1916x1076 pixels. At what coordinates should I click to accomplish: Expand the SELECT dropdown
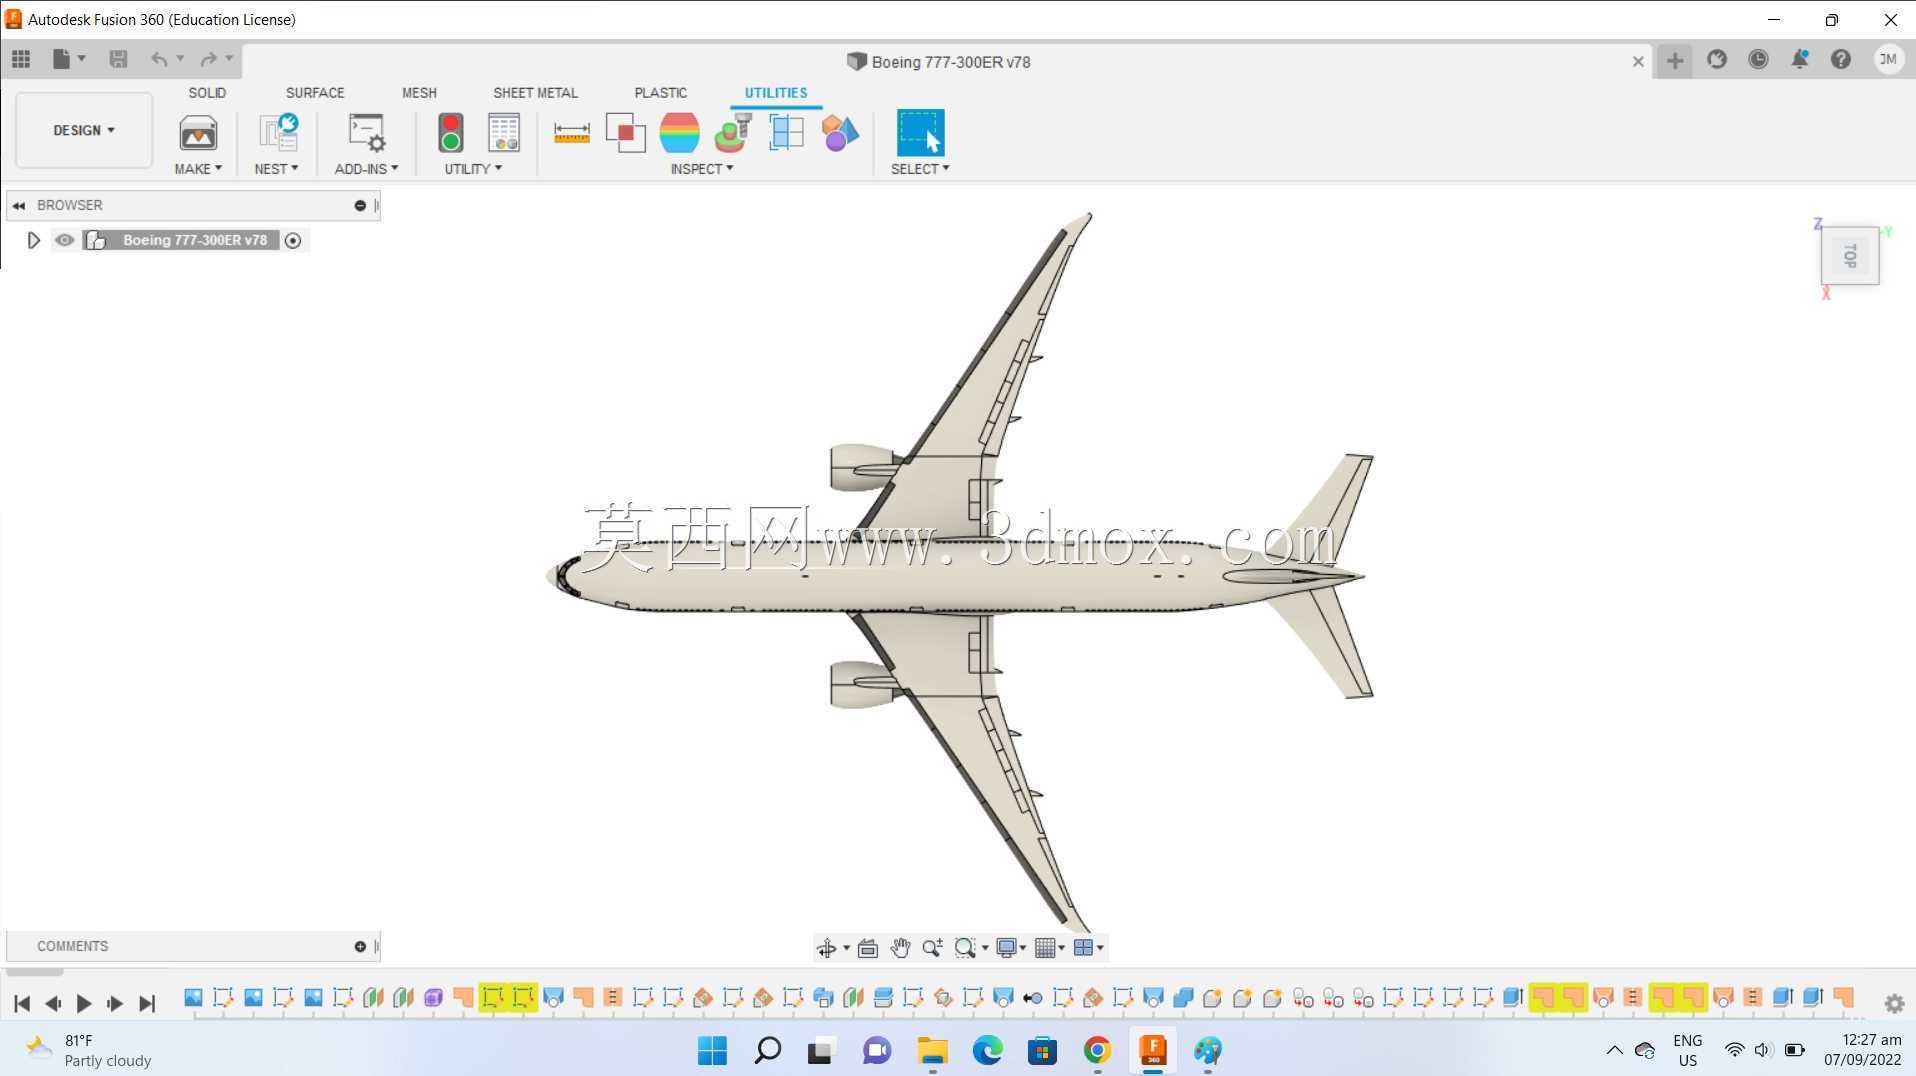click(x=920, y=169)
